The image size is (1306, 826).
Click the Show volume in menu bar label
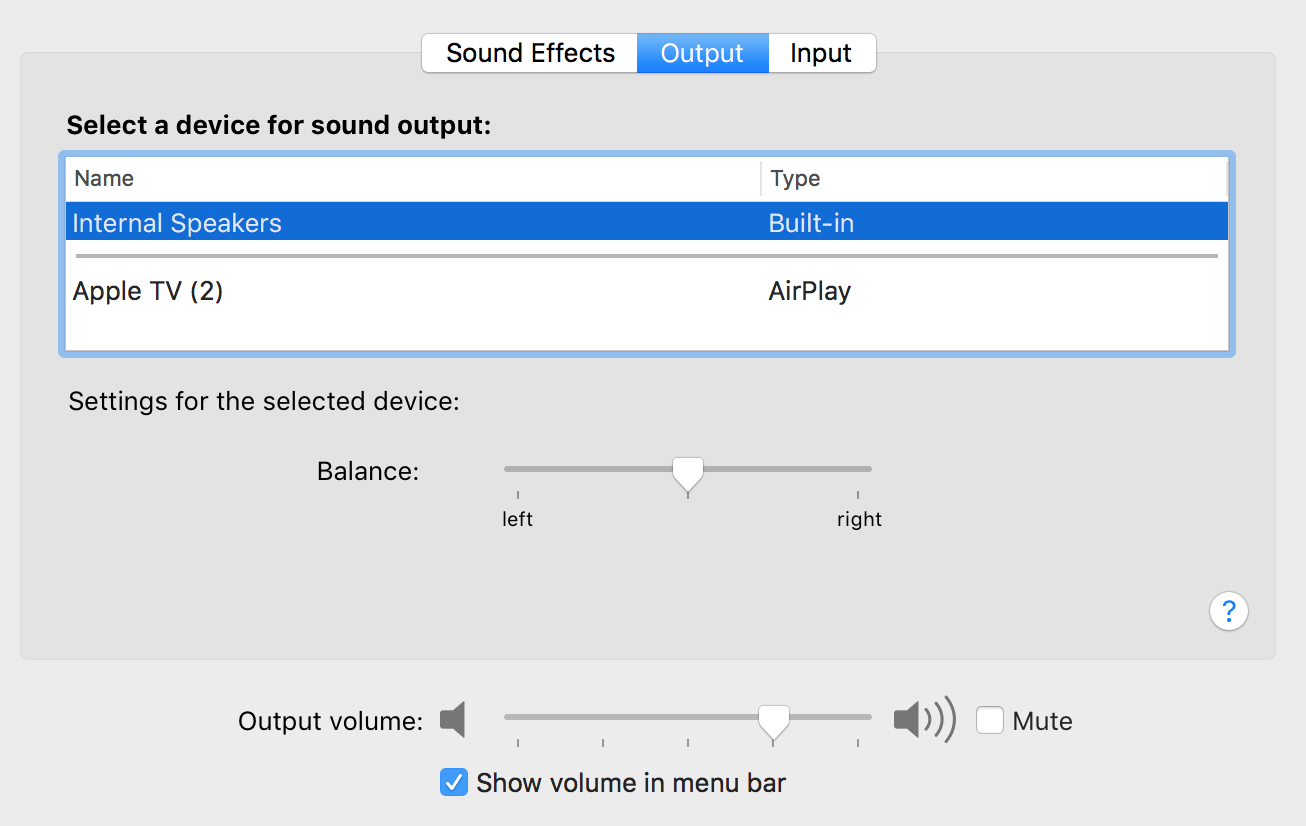coord(631,782)
